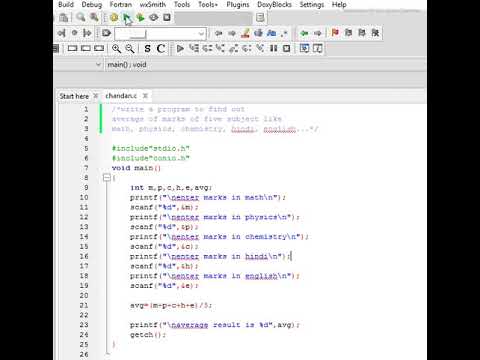480x360 pixels.
Task: Open the scope dropdown left of main()
Action: pos(98,65)
